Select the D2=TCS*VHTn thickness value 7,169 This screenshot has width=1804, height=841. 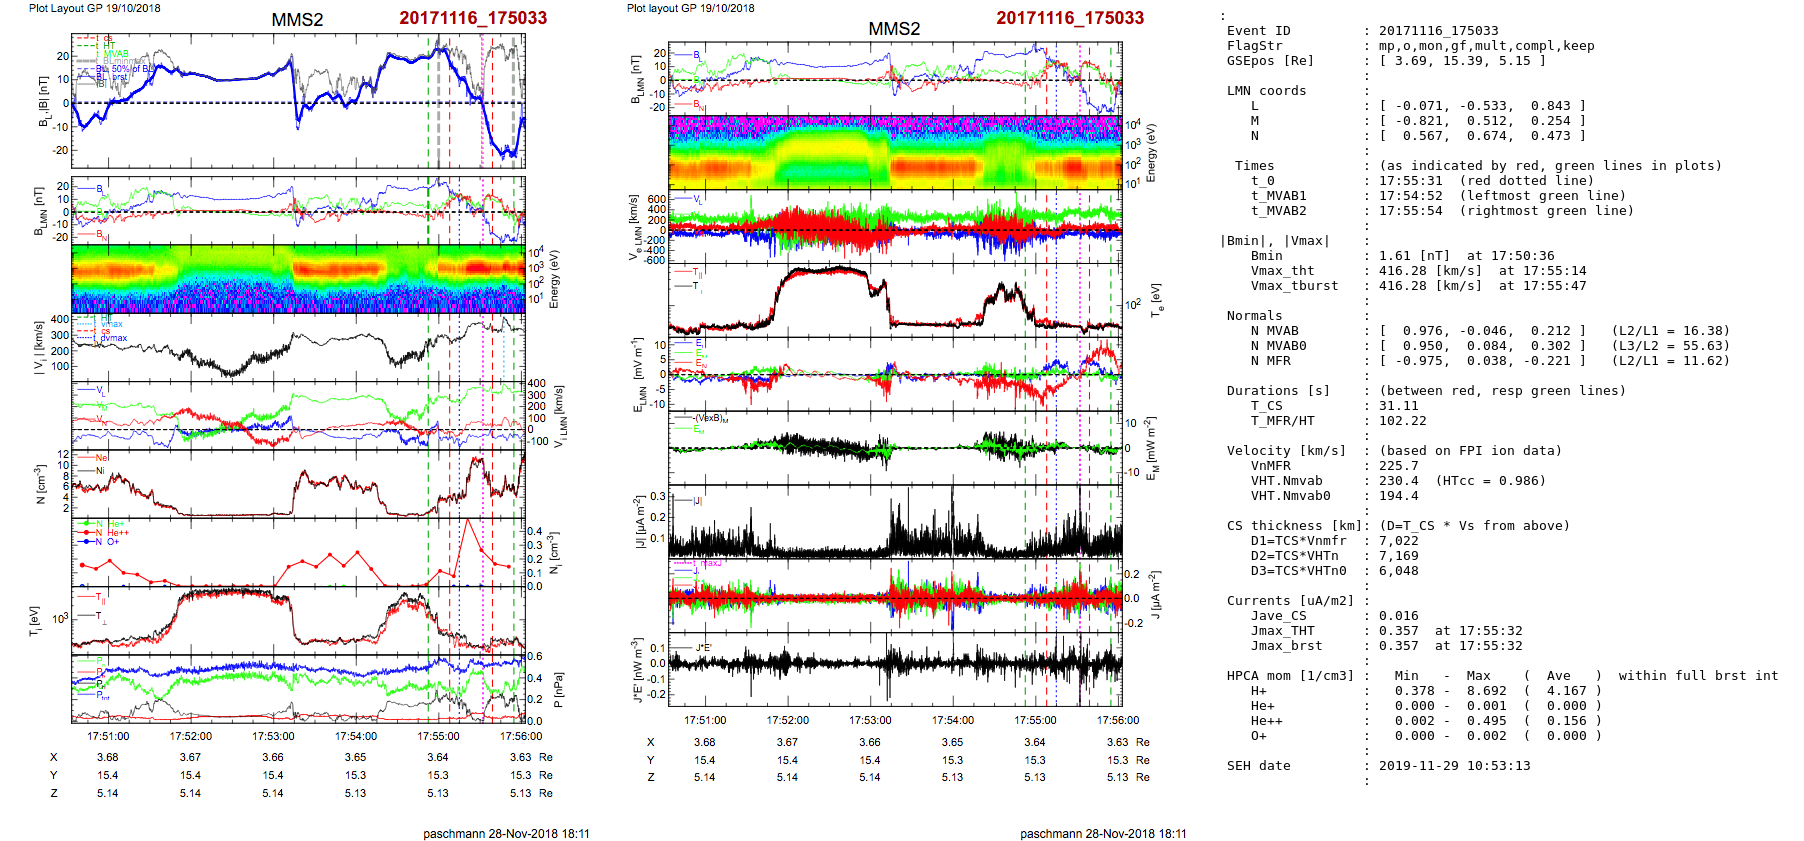(1399, 556)
